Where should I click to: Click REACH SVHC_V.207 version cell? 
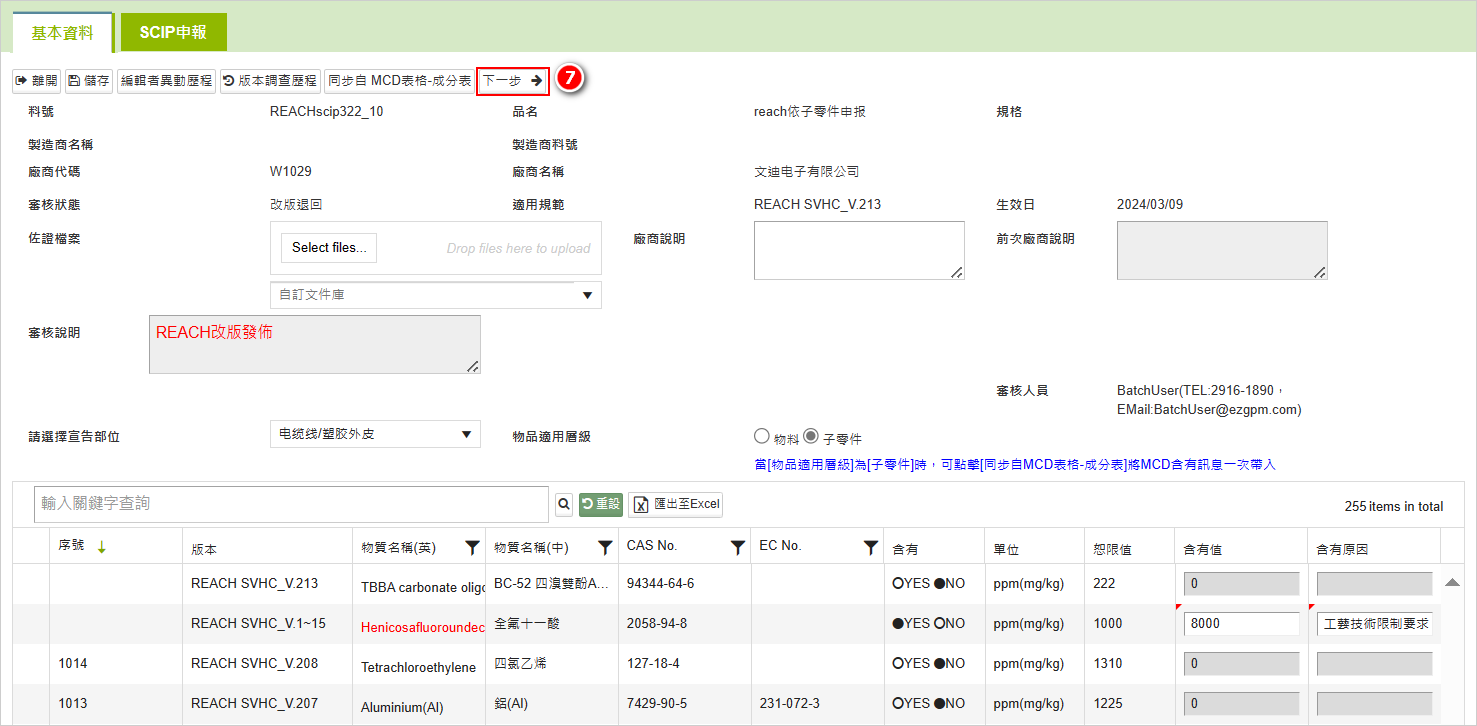point(254,703)
